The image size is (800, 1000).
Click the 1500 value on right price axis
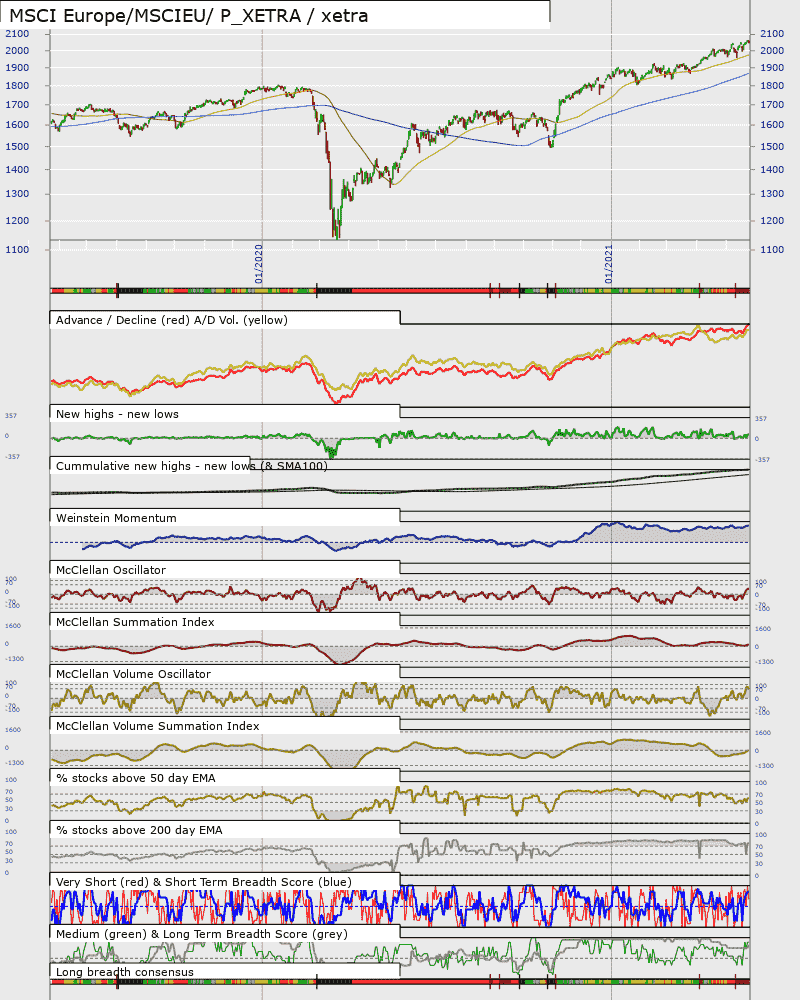772,146
